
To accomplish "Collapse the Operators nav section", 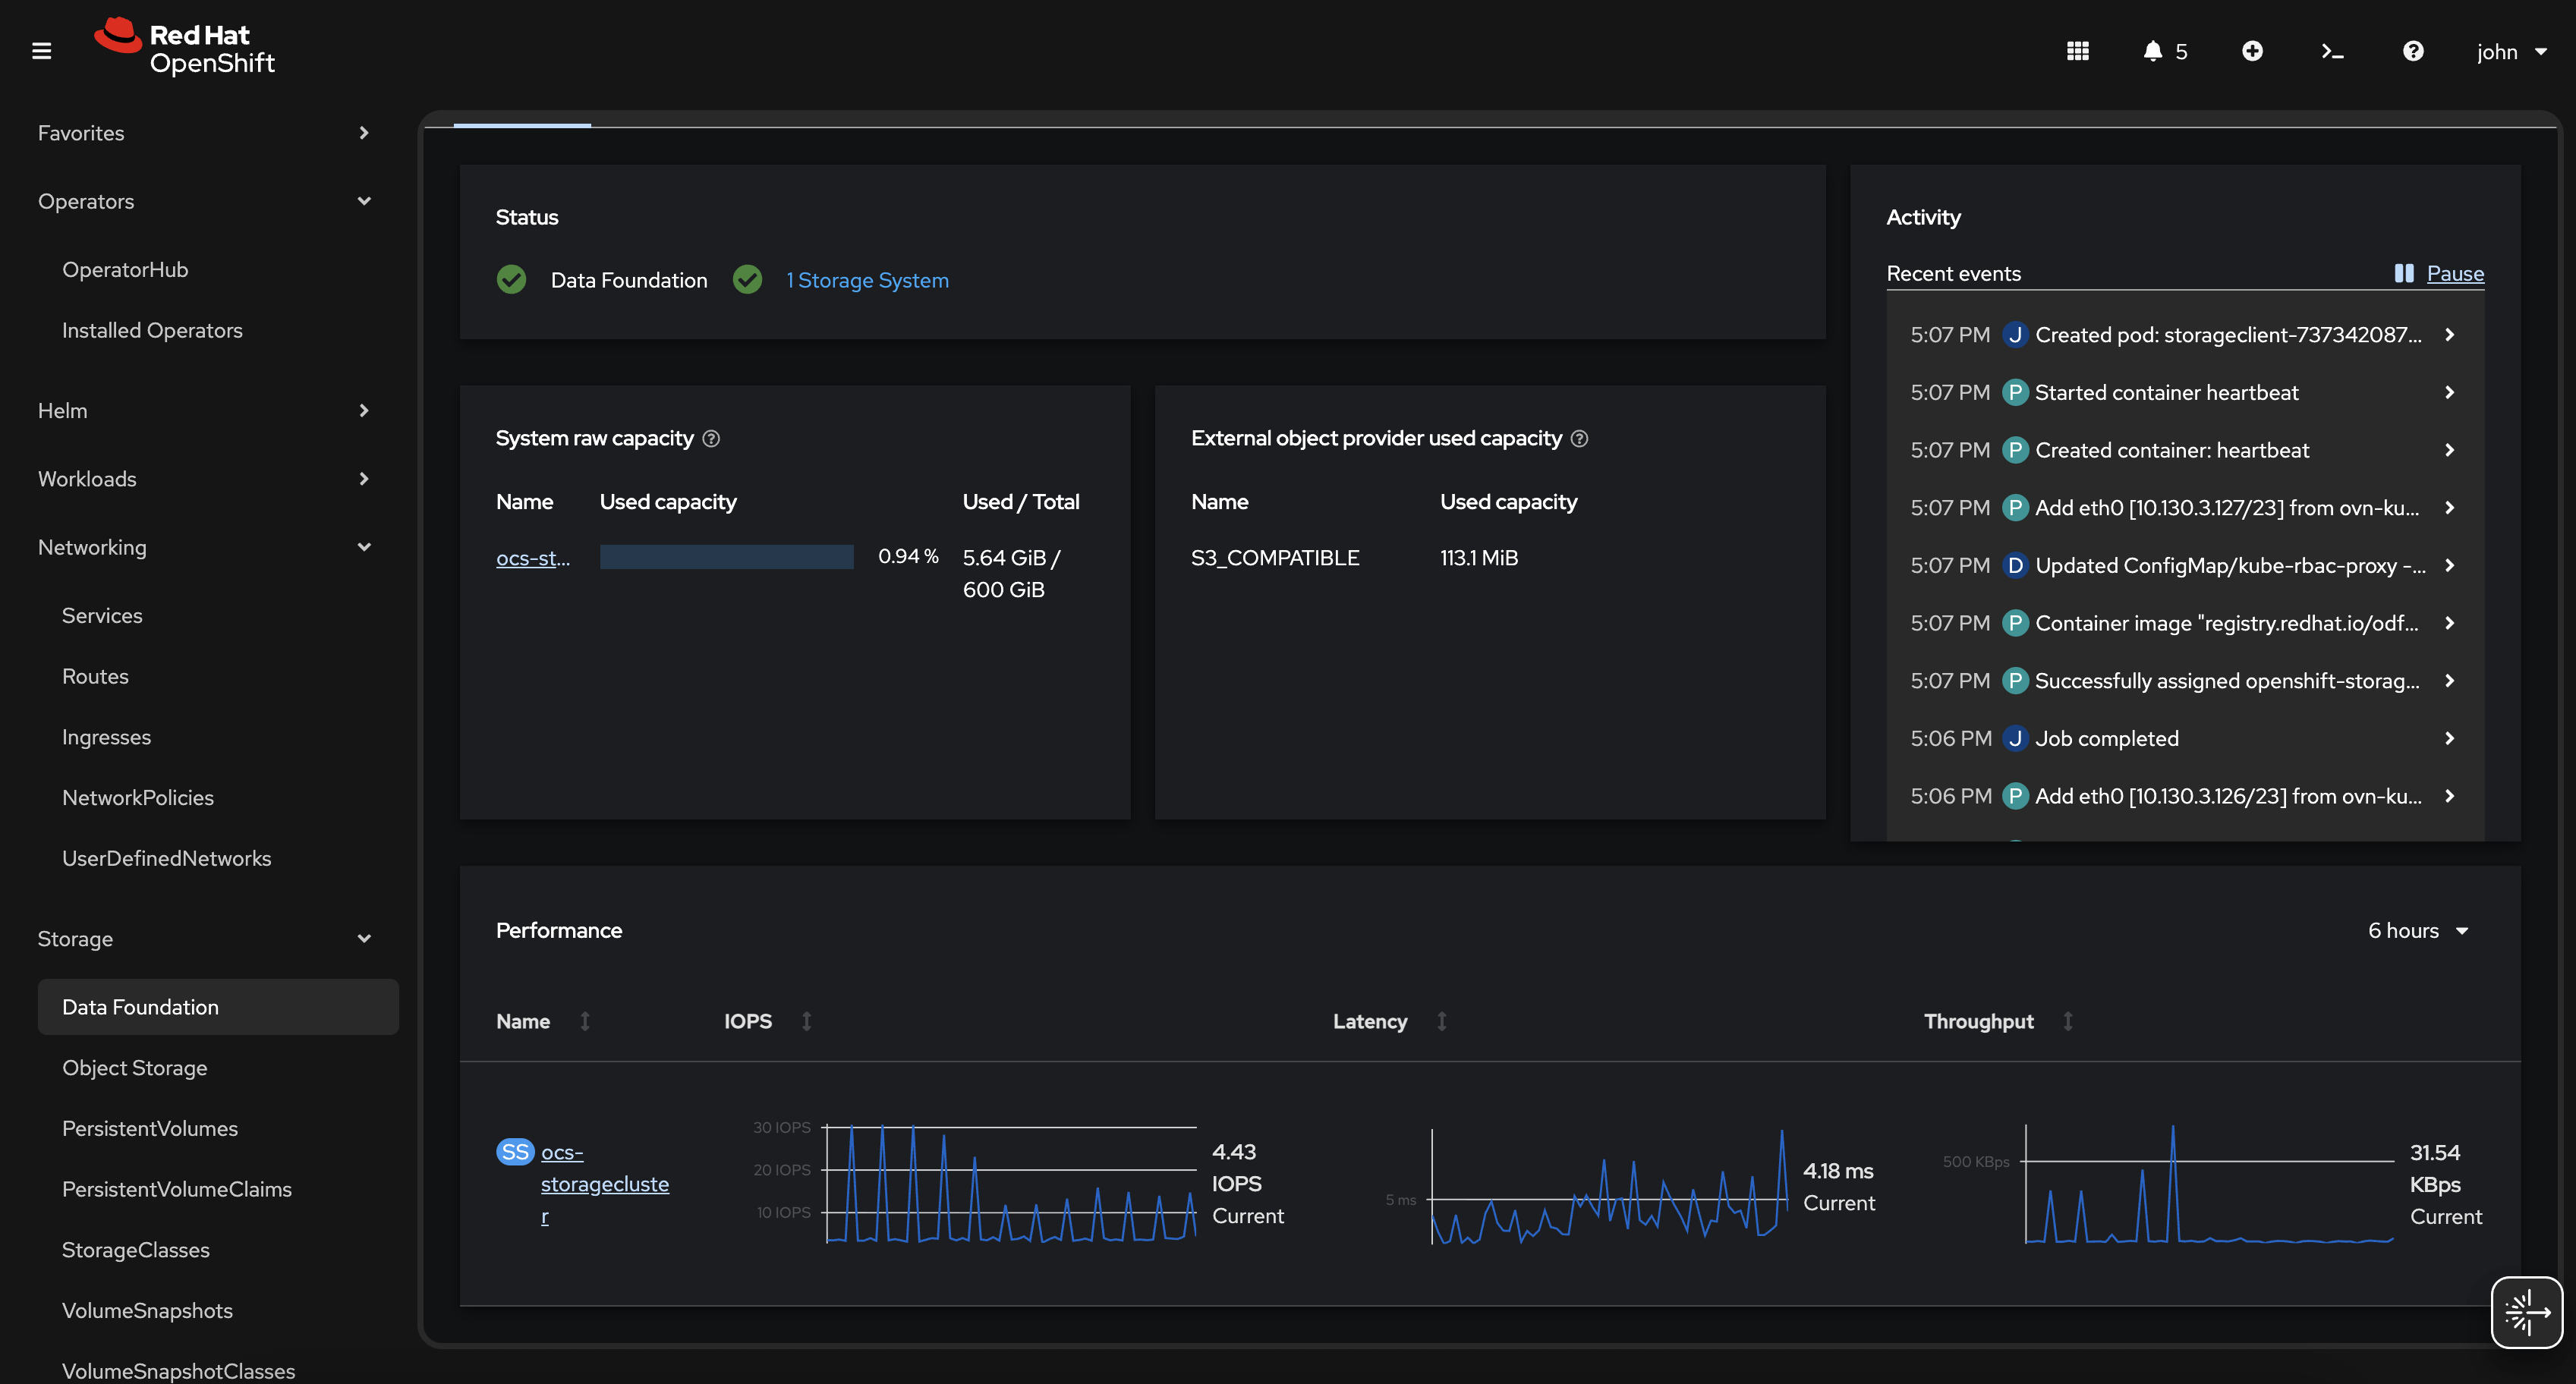I will coord(205,201).
